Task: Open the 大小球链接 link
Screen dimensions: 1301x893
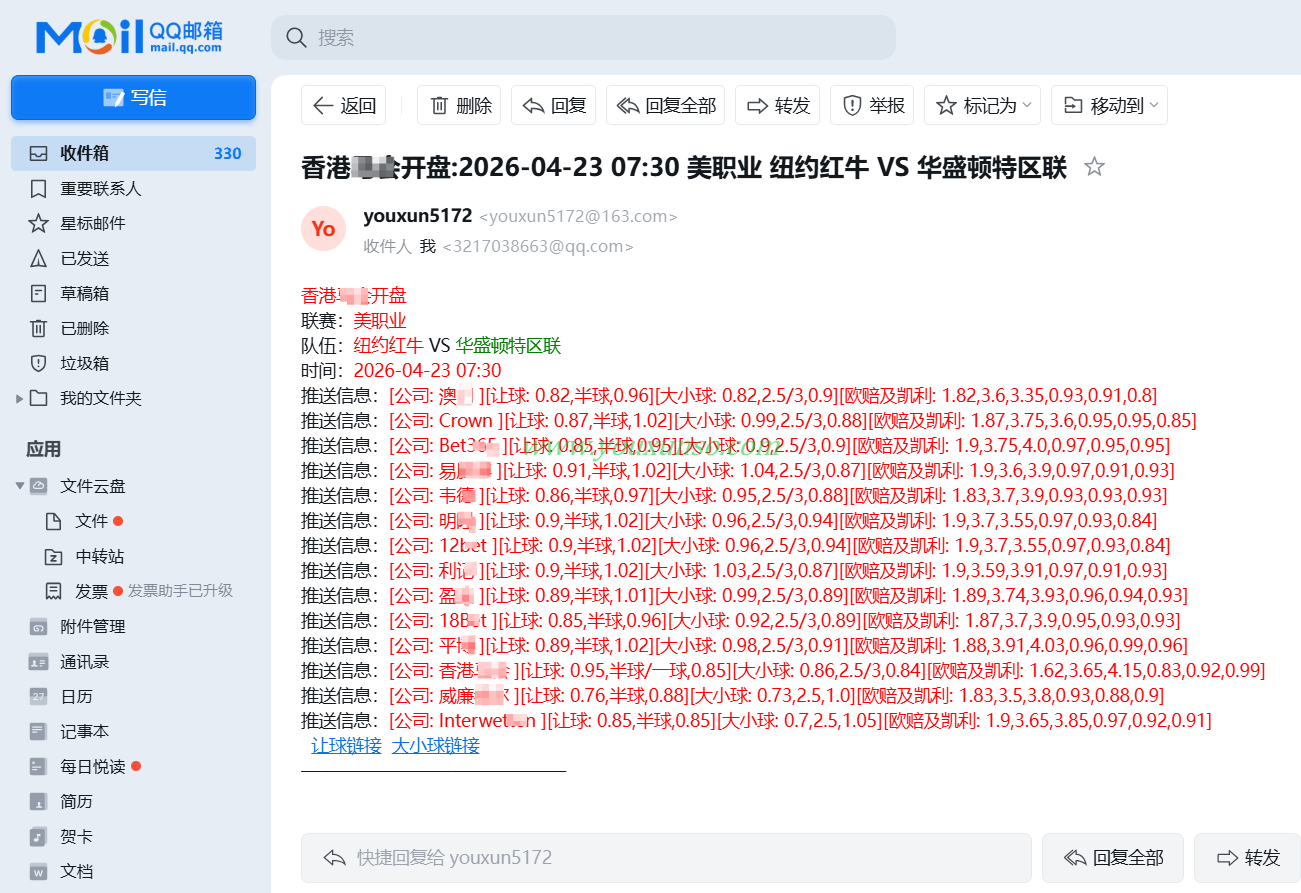Action: coord(436,745)
